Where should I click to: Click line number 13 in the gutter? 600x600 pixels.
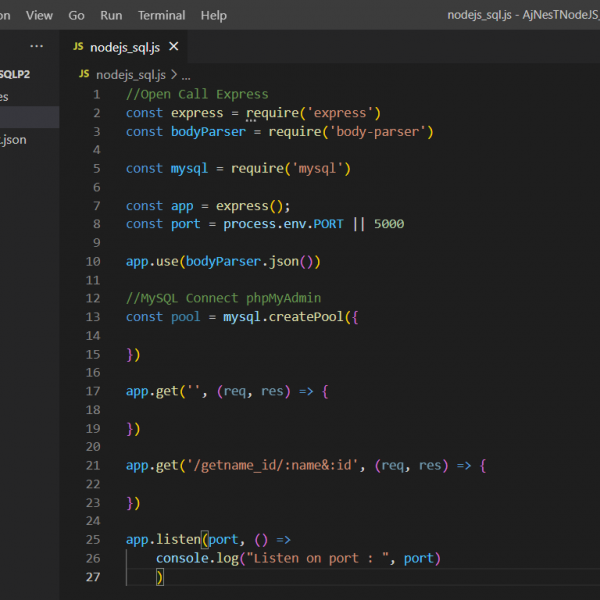click(x=93, y=317)
